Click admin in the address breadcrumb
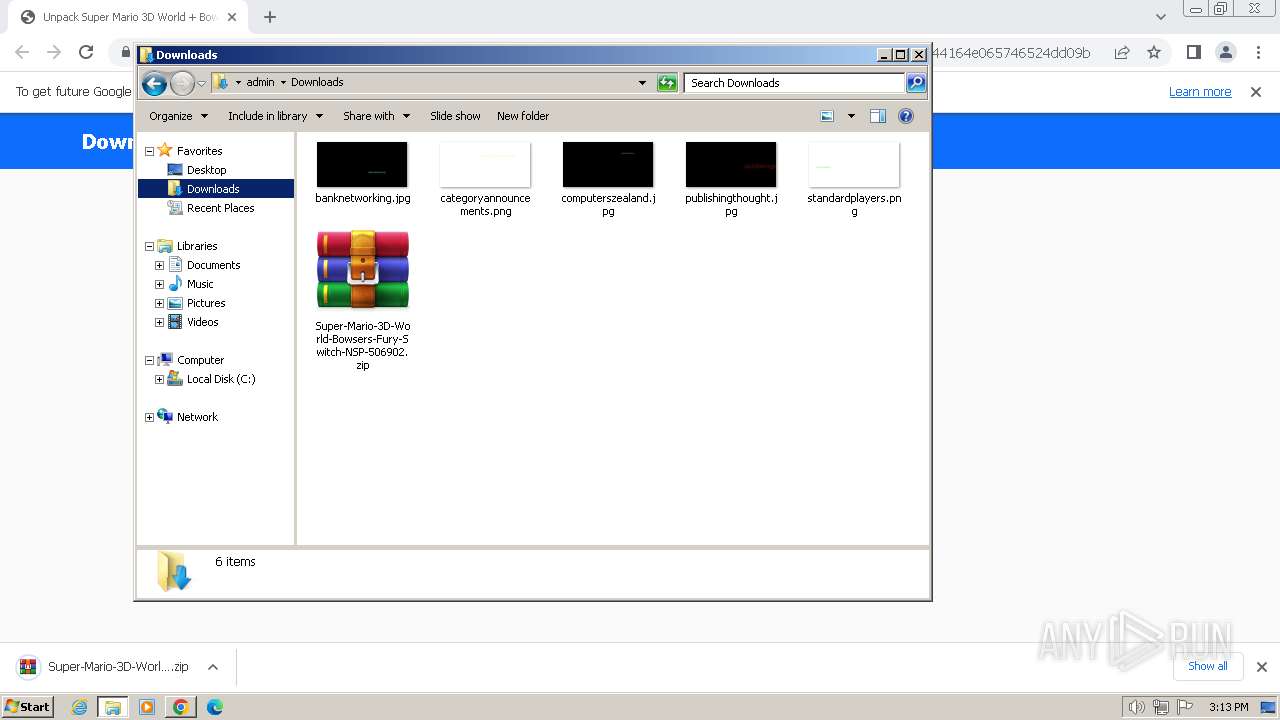 point(260,83)
